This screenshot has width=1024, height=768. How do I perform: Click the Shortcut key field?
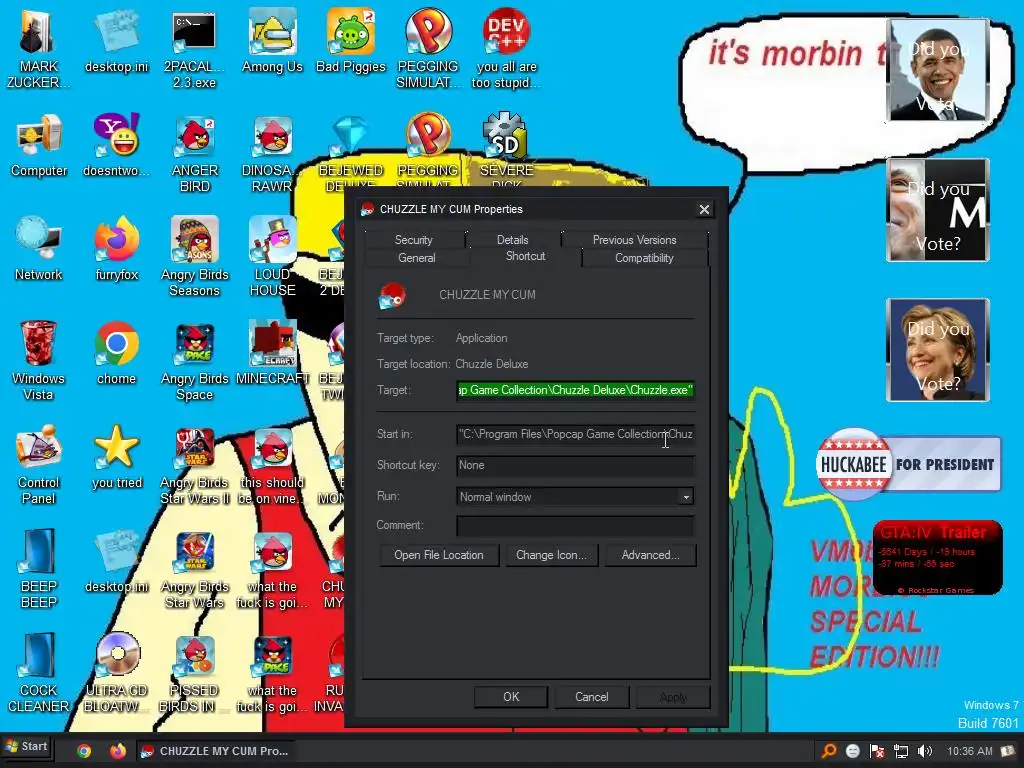coord(575,465)
